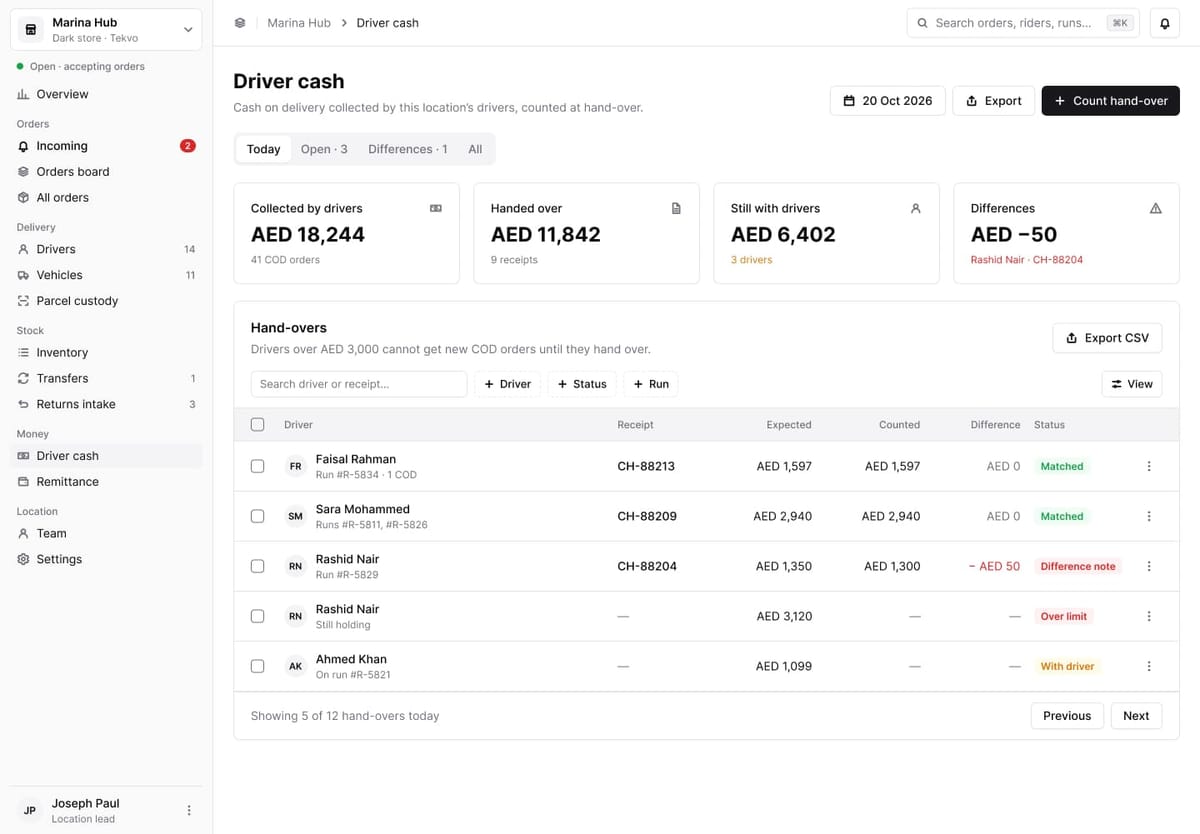This screenshot has width=1200, height=834.
Task: Click the Marina Hub breadcrumb link
Action: click(299, 23)
